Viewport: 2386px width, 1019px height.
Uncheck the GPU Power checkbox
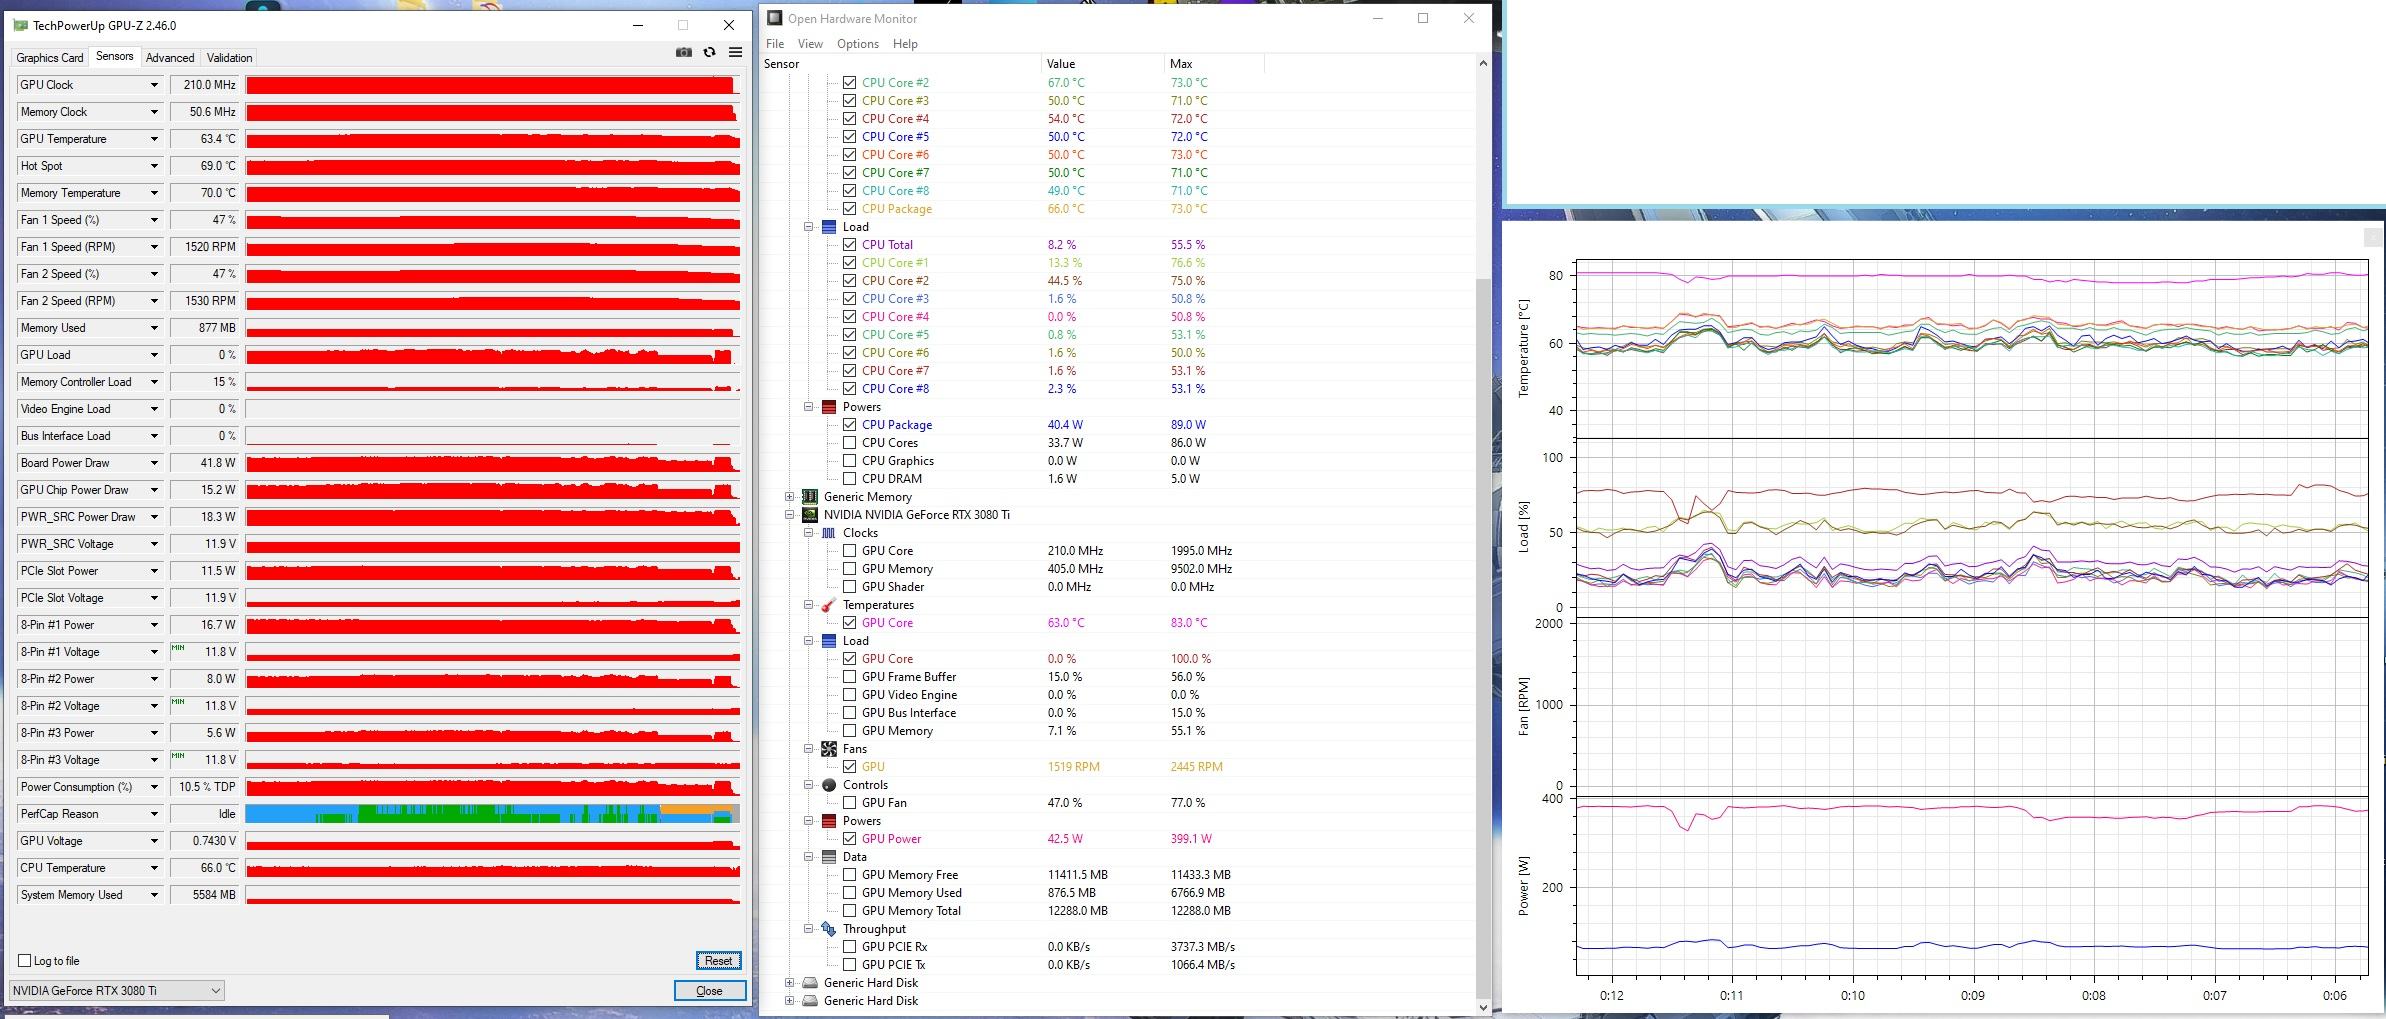(x=849, y=839)
